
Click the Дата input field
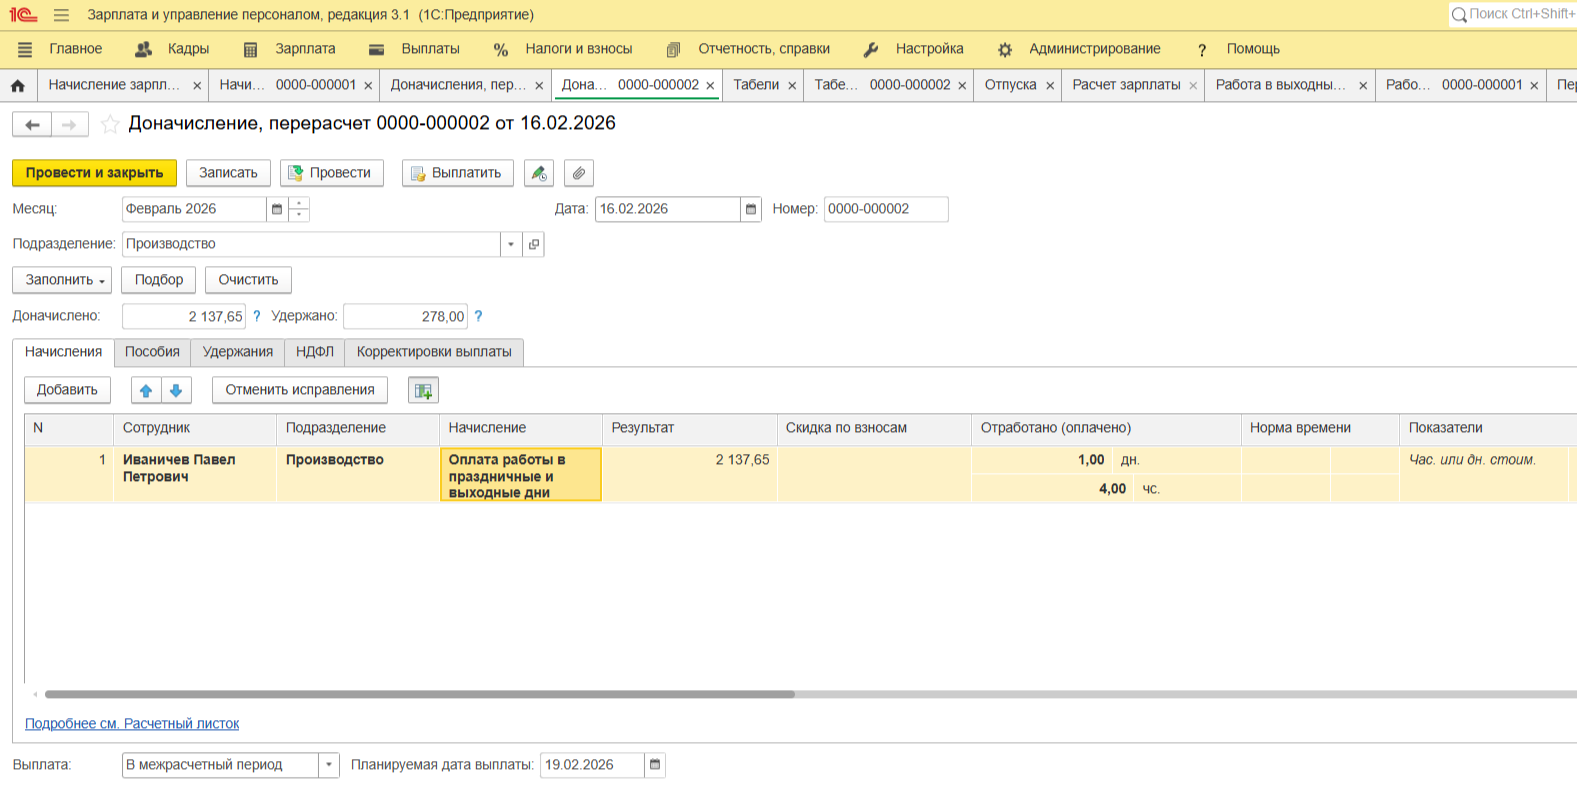point(668,209)
